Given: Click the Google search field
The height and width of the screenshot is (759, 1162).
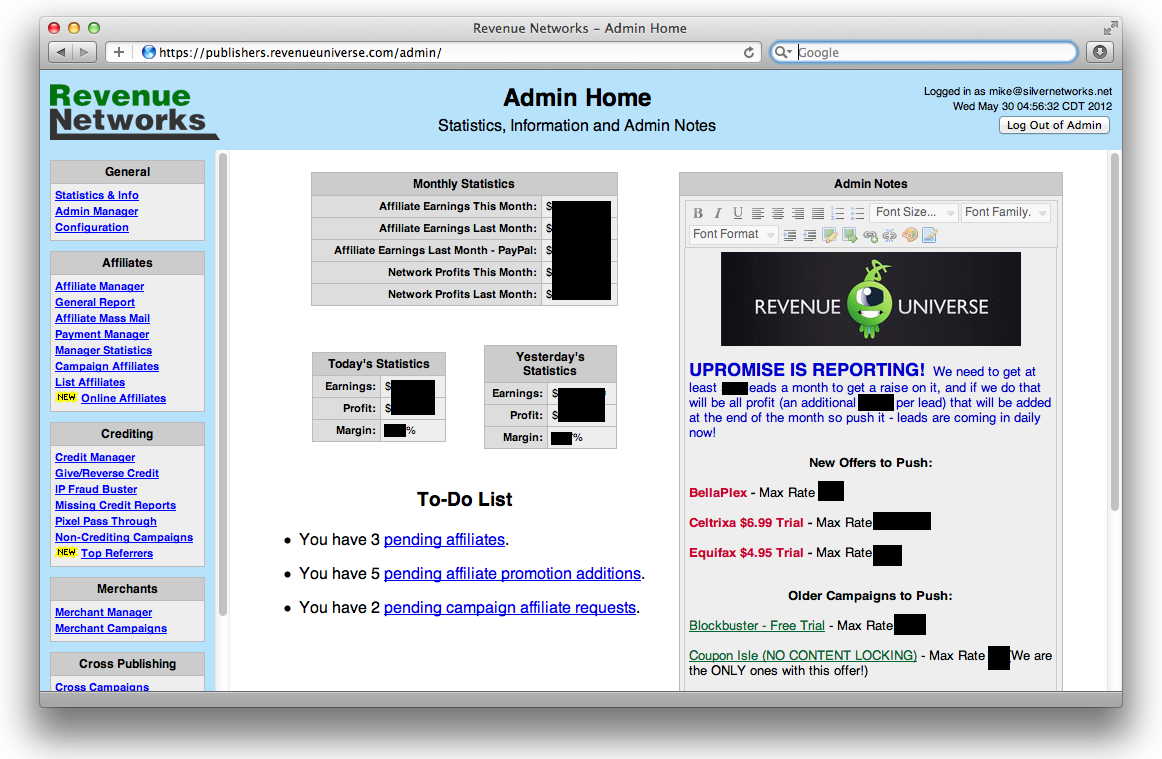Looking at the screenshot, I should 923,52.
